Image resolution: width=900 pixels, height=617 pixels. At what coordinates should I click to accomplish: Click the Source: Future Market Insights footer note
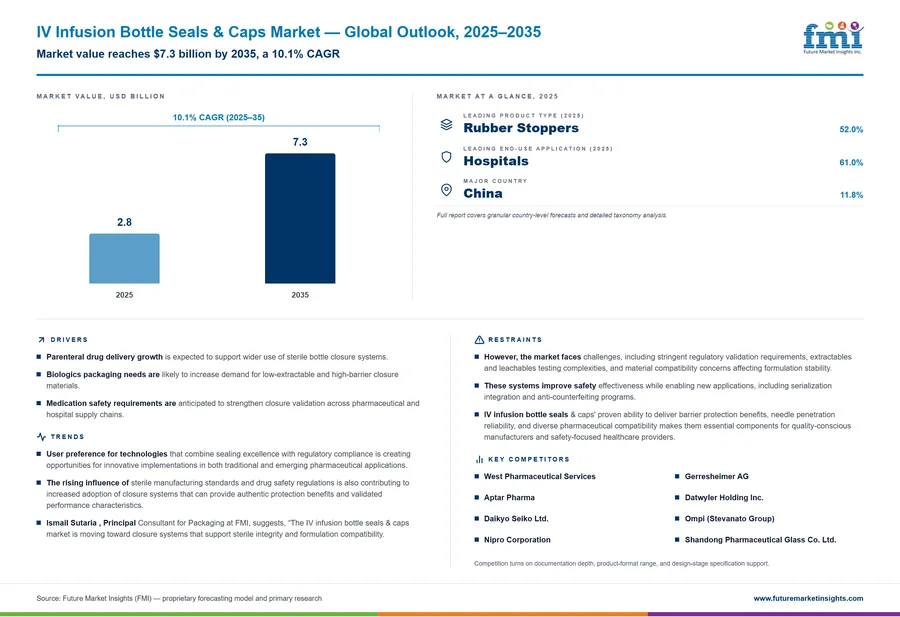(x=179, y=598)
